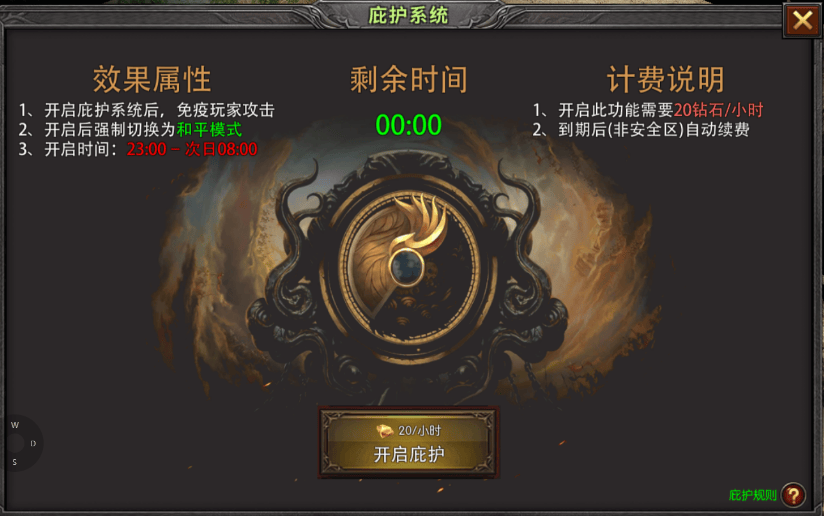The image size is (824, 516).
Task: Select the 计费说明 heading
Action: tap(665, 79)
